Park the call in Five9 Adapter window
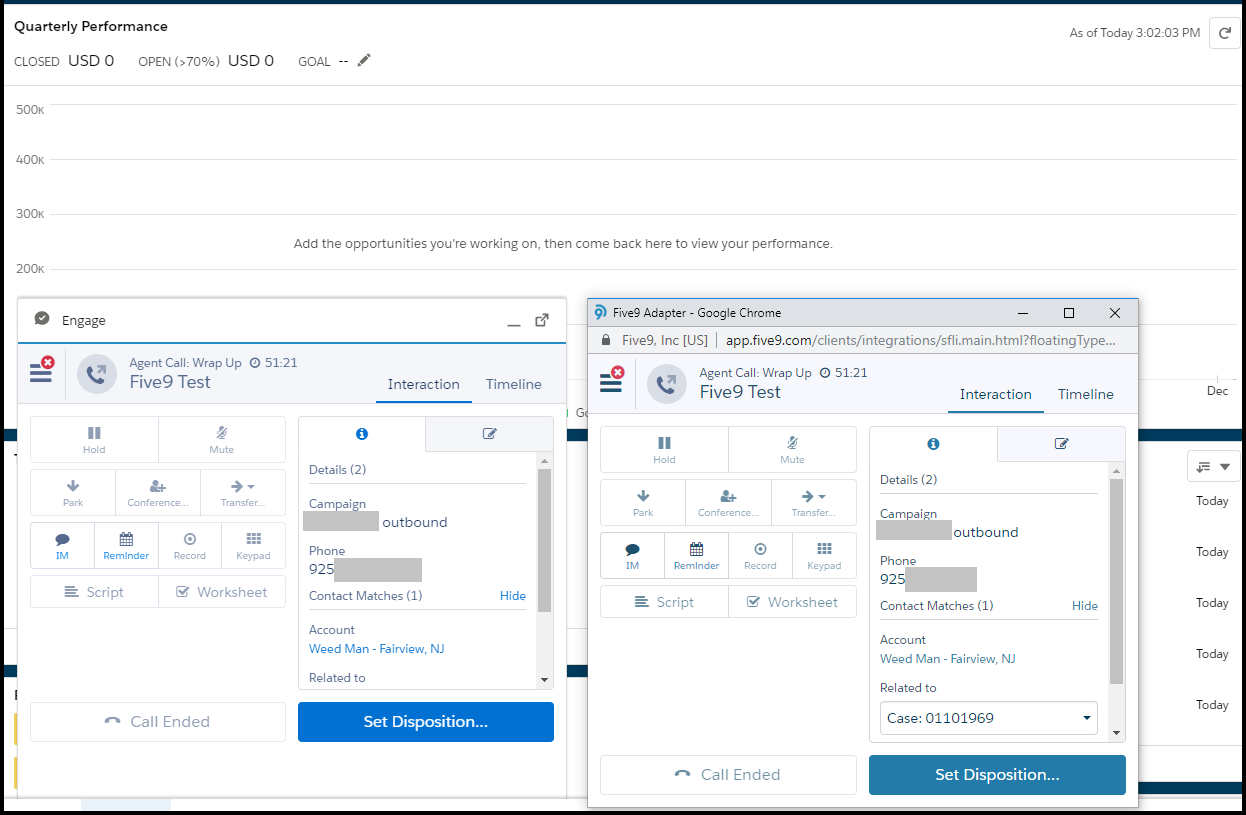Screen dimensions: 1246x815 643,503
